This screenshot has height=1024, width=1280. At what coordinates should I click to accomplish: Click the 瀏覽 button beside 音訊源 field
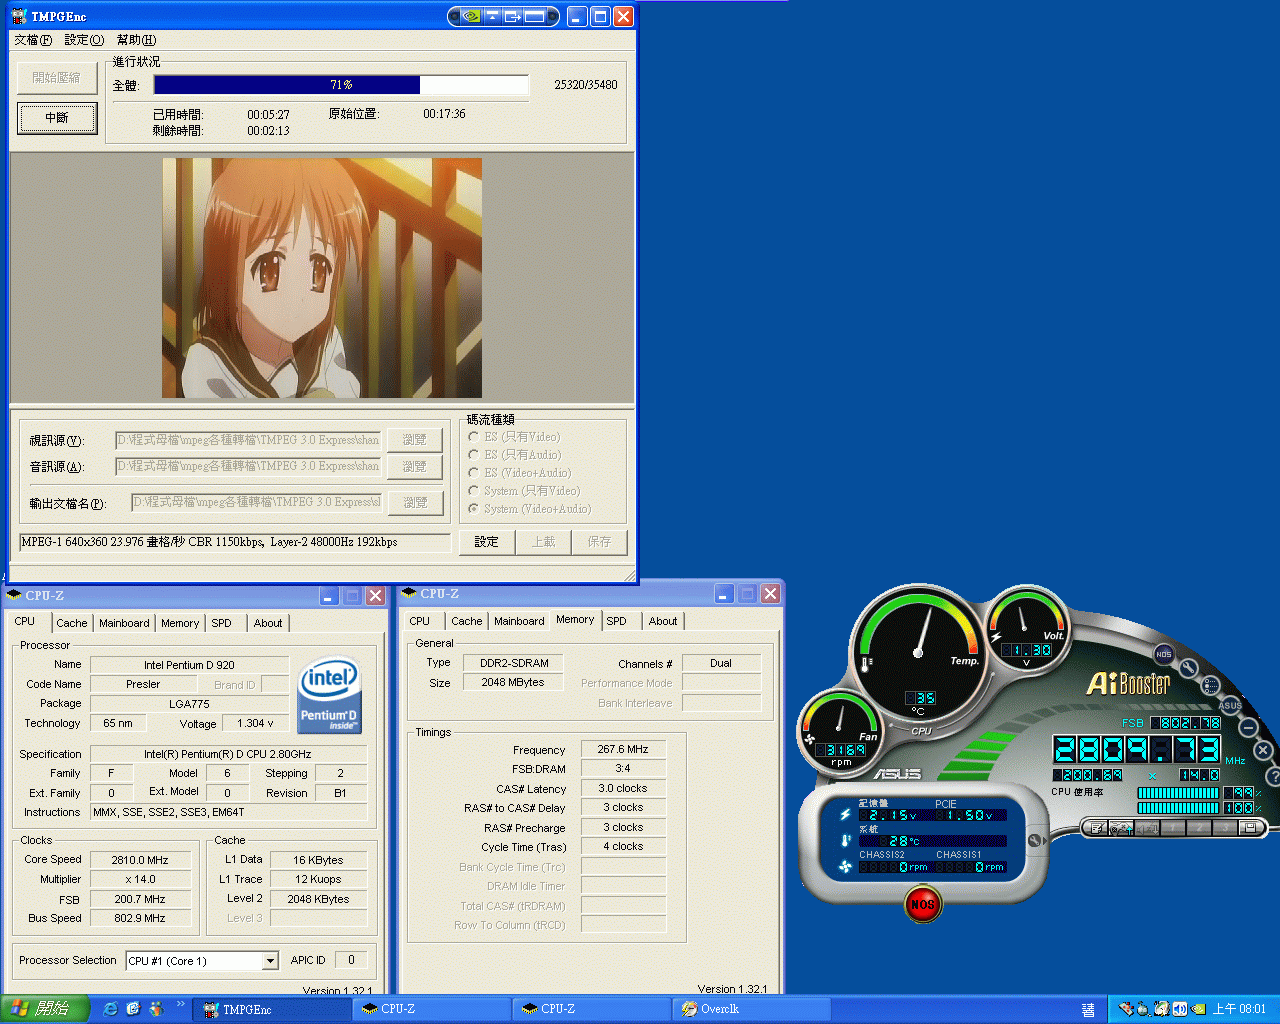[415, 466]
